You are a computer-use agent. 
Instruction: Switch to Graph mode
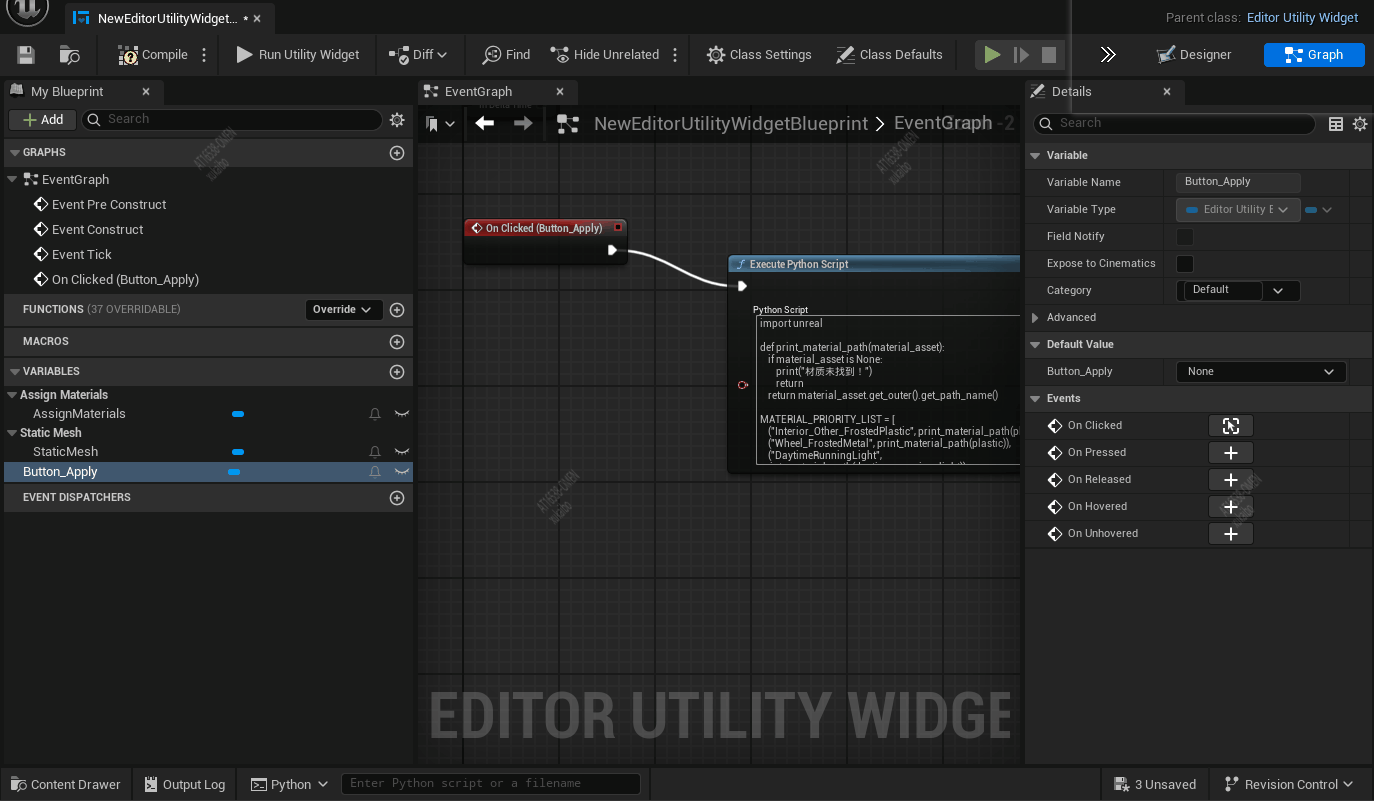click(x=1314, y=55)
